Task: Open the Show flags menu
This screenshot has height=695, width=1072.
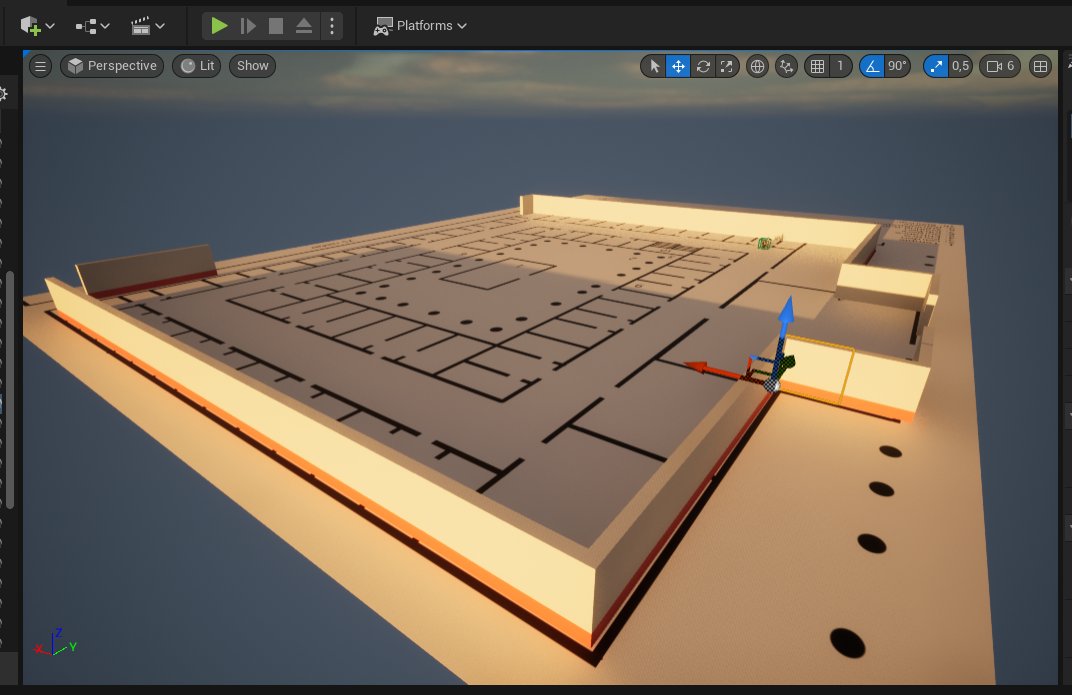Action: 252,66
